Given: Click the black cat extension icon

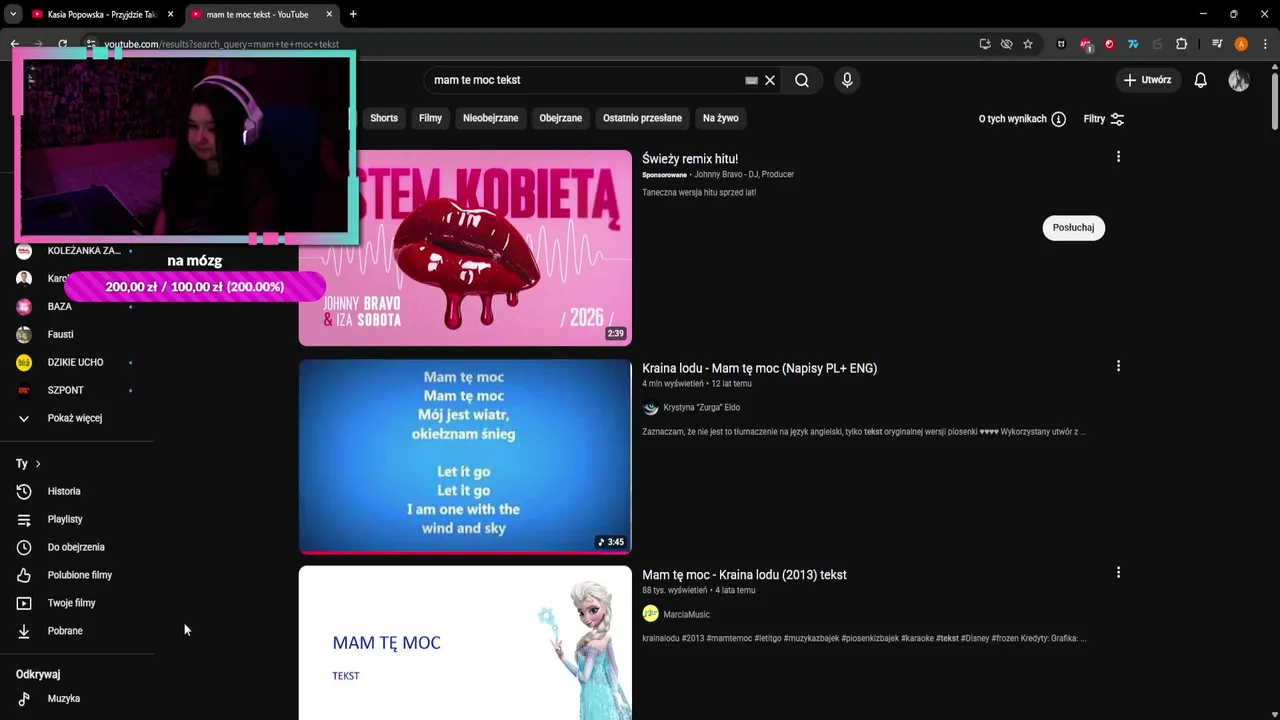Looking at the screenshot, I should click(1061, 44).
